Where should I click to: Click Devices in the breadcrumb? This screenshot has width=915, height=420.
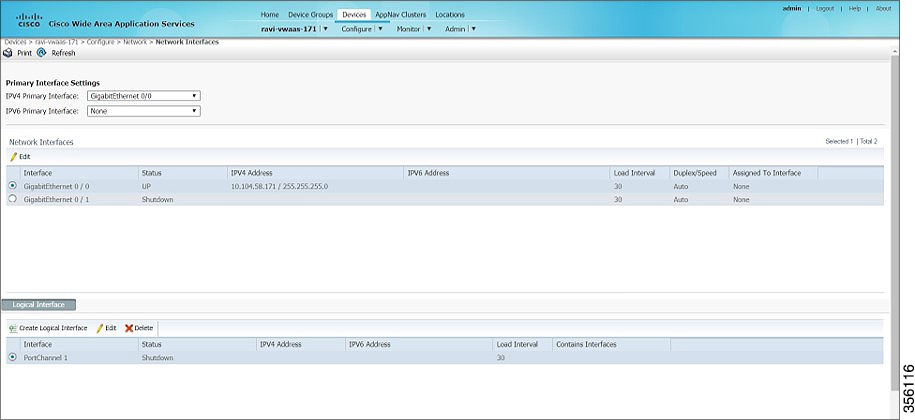click(x=16, y=42)
